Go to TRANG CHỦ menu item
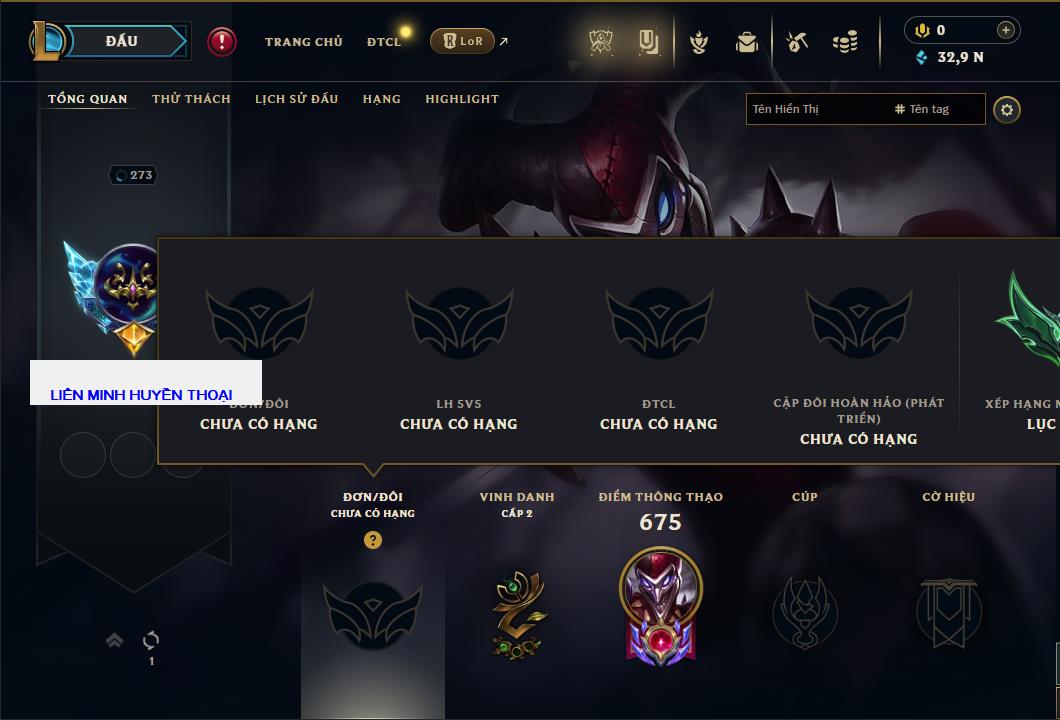The image size is (1060, 720). (304, 42)
